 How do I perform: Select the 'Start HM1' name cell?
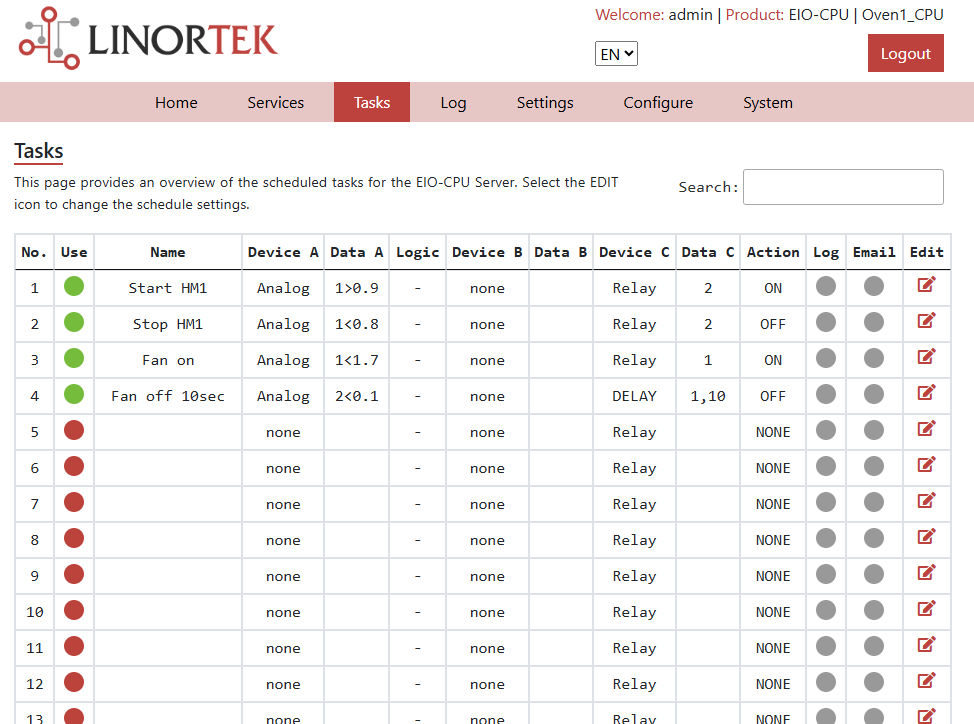(x=168, y=288)
